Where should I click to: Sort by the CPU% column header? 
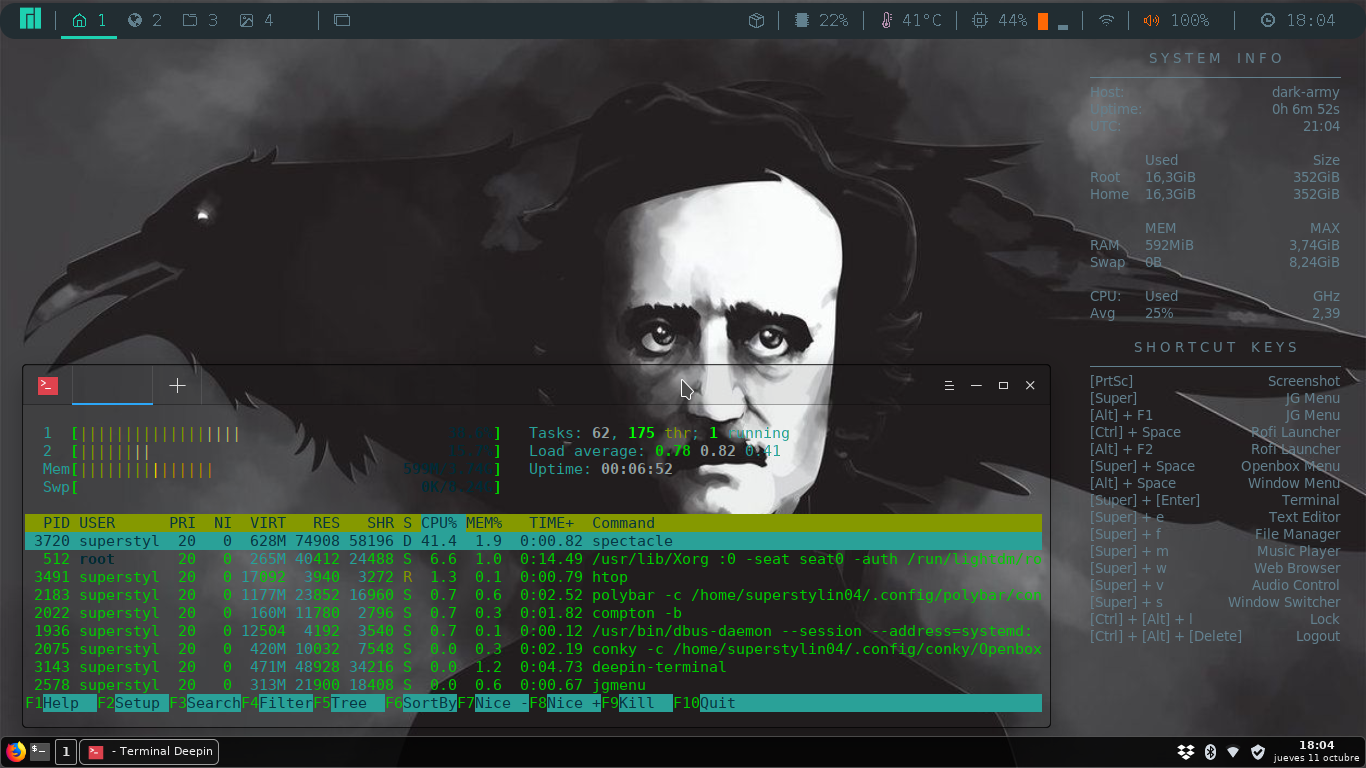(439, 523)
